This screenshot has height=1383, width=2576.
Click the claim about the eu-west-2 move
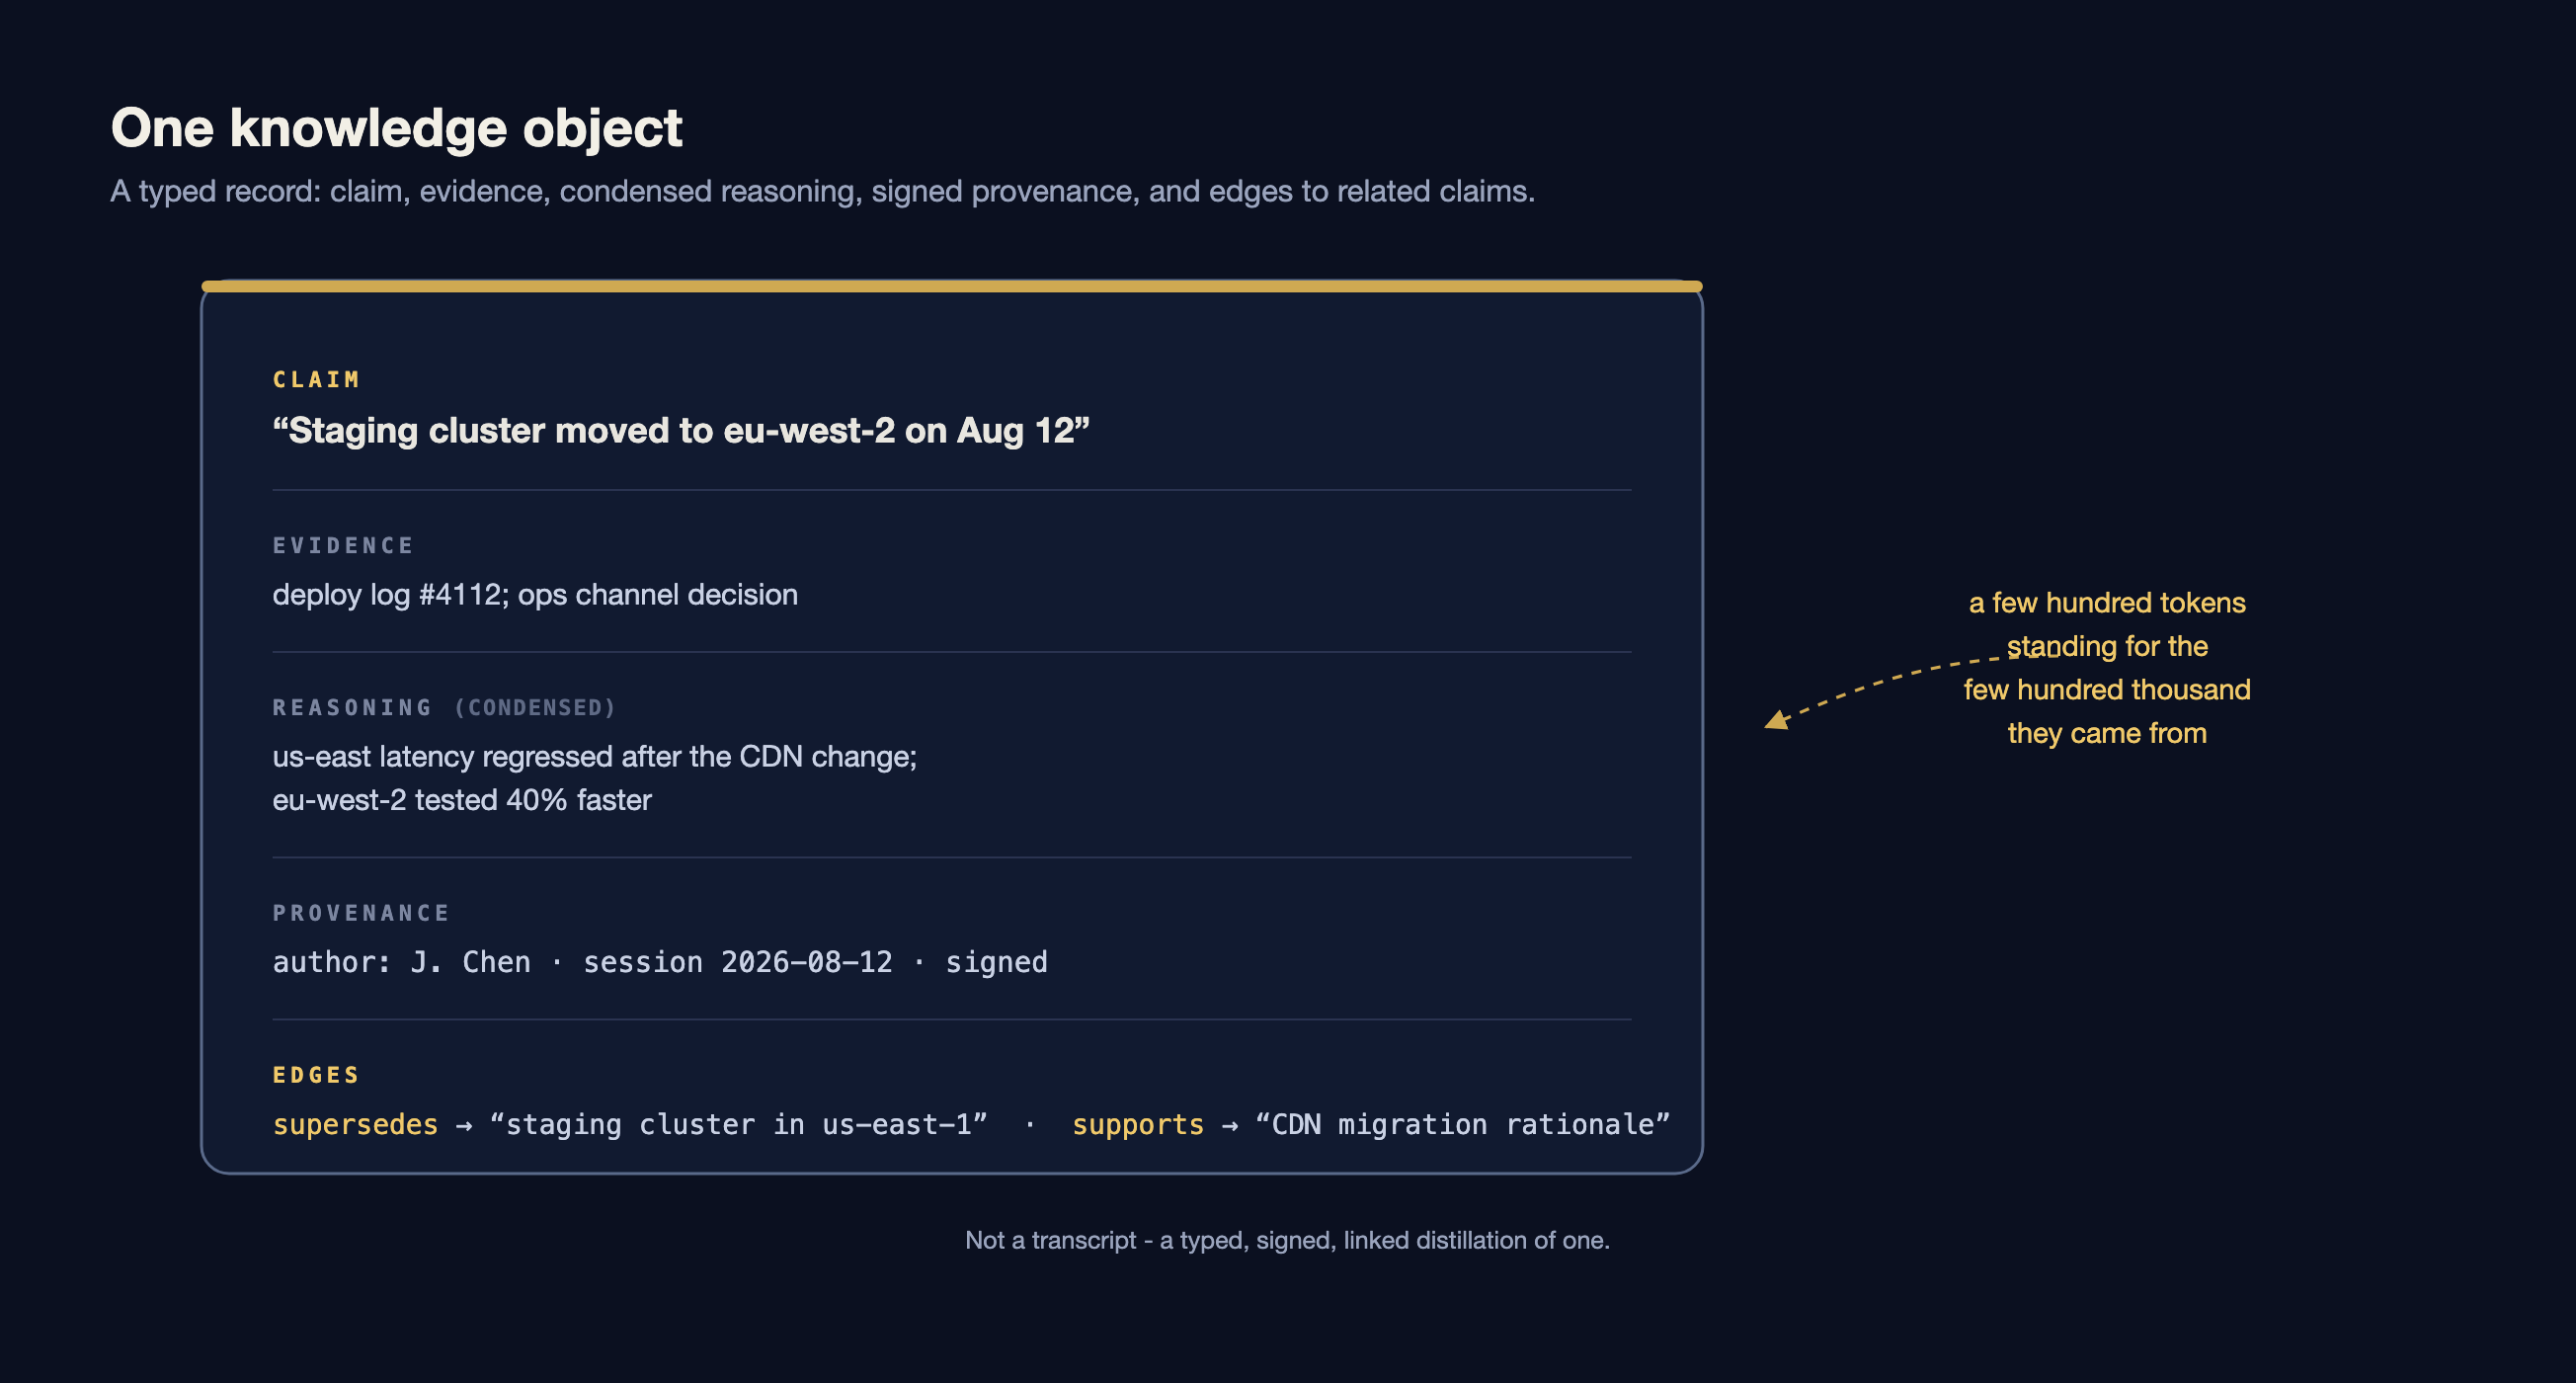click(x=680, y=430)
